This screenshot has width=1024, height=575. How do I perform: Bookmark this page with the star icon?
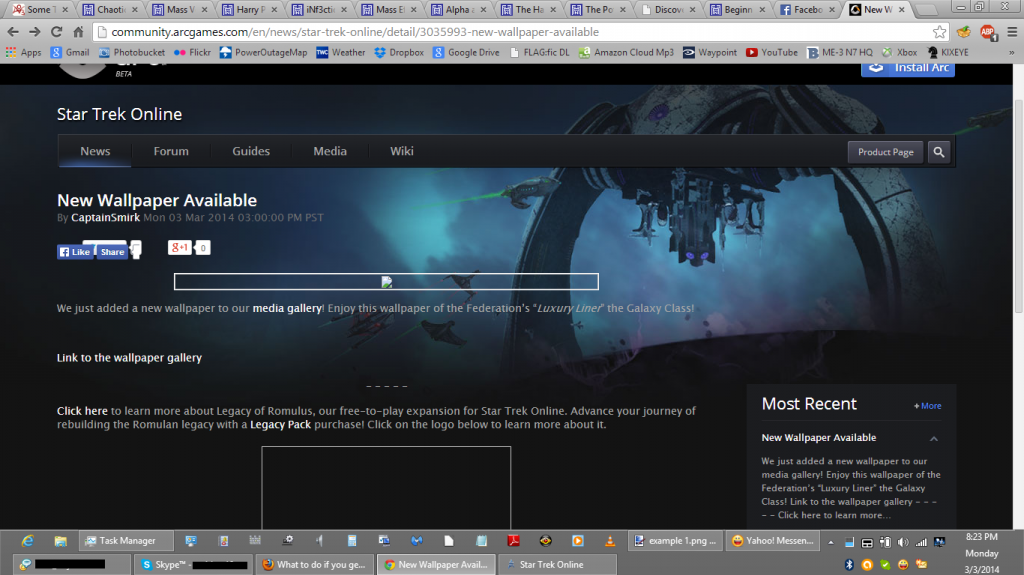click(939, 32)
